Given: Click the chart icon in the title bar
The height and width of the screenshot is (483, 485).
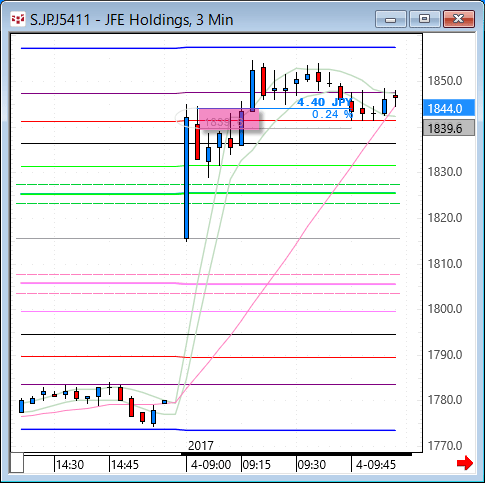Looking at the screenshot, I should pos(18,19).
